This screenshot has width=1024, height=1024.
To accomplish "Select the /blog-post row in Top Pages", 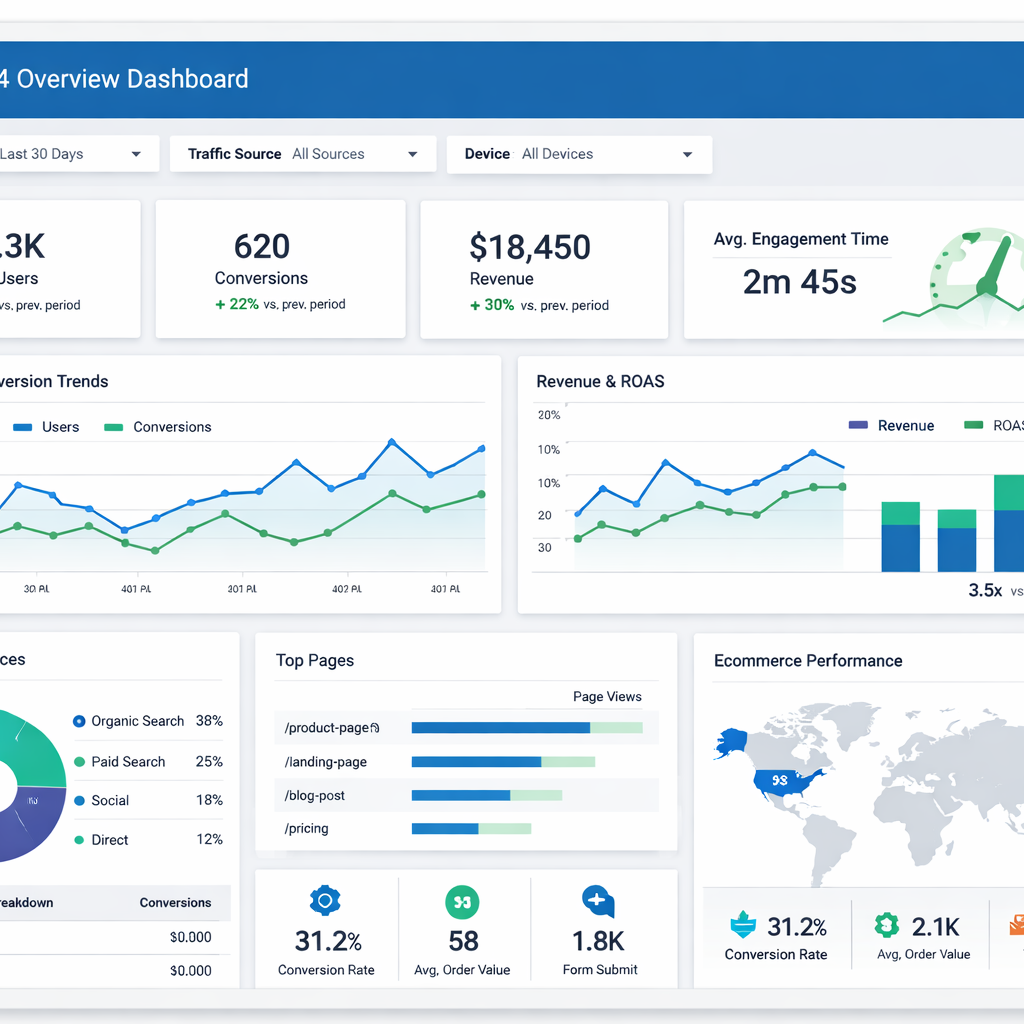I will (x=466, y=795).
